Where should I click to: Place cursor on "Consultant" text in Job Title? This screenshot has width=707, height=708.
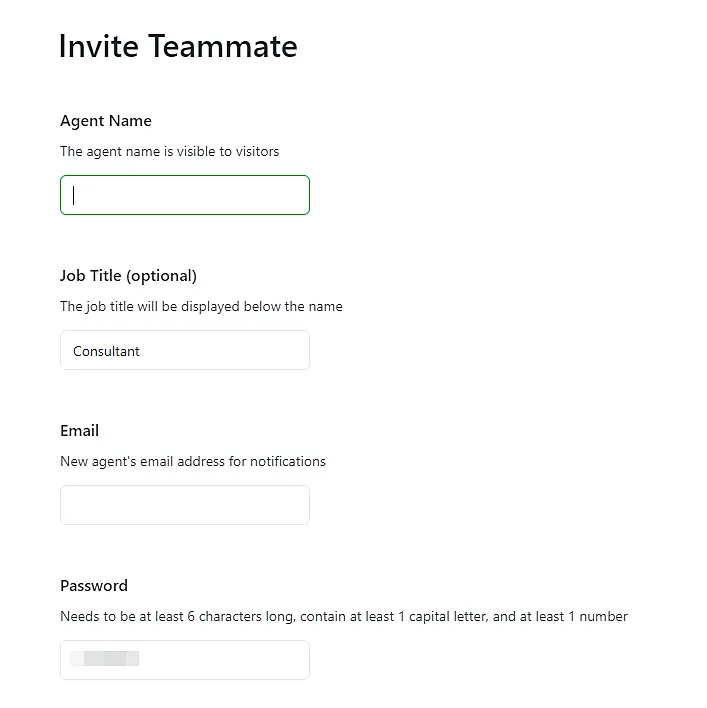pyautogui.click(x=106, y=352)
